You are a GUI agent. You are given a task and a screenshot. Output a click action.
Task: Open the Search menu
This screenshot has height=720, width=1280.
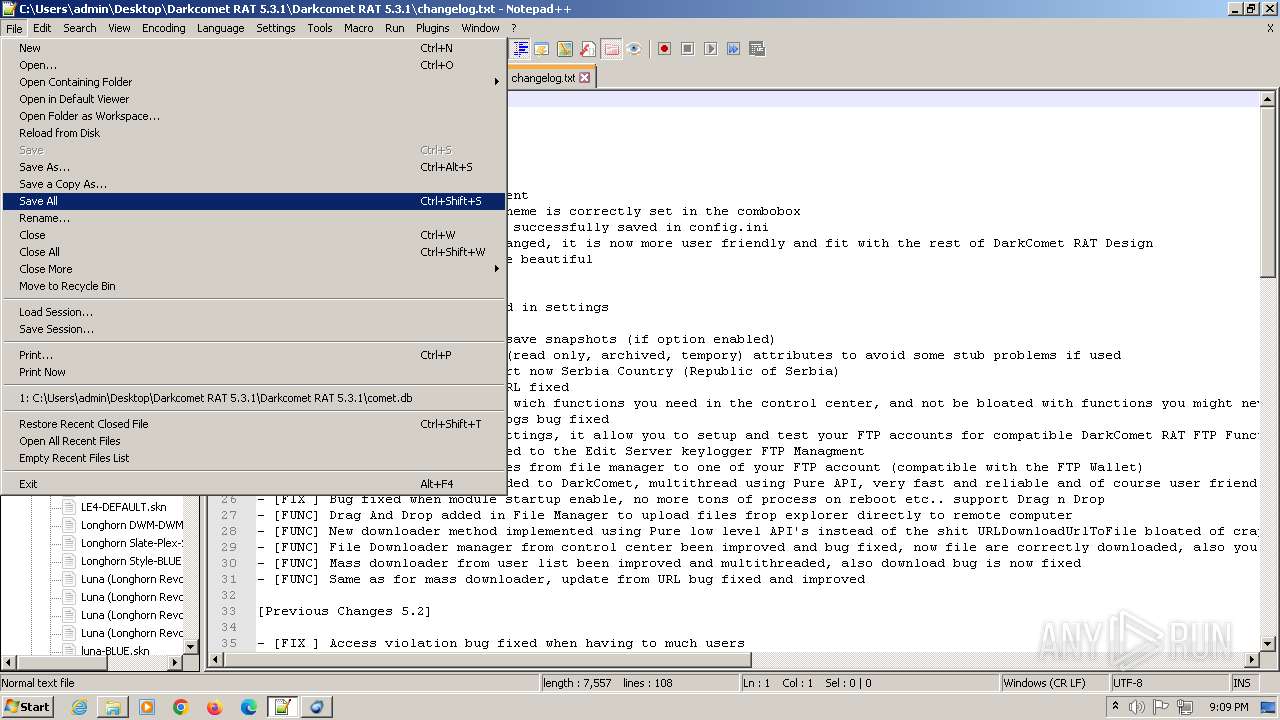coord(80,28)
